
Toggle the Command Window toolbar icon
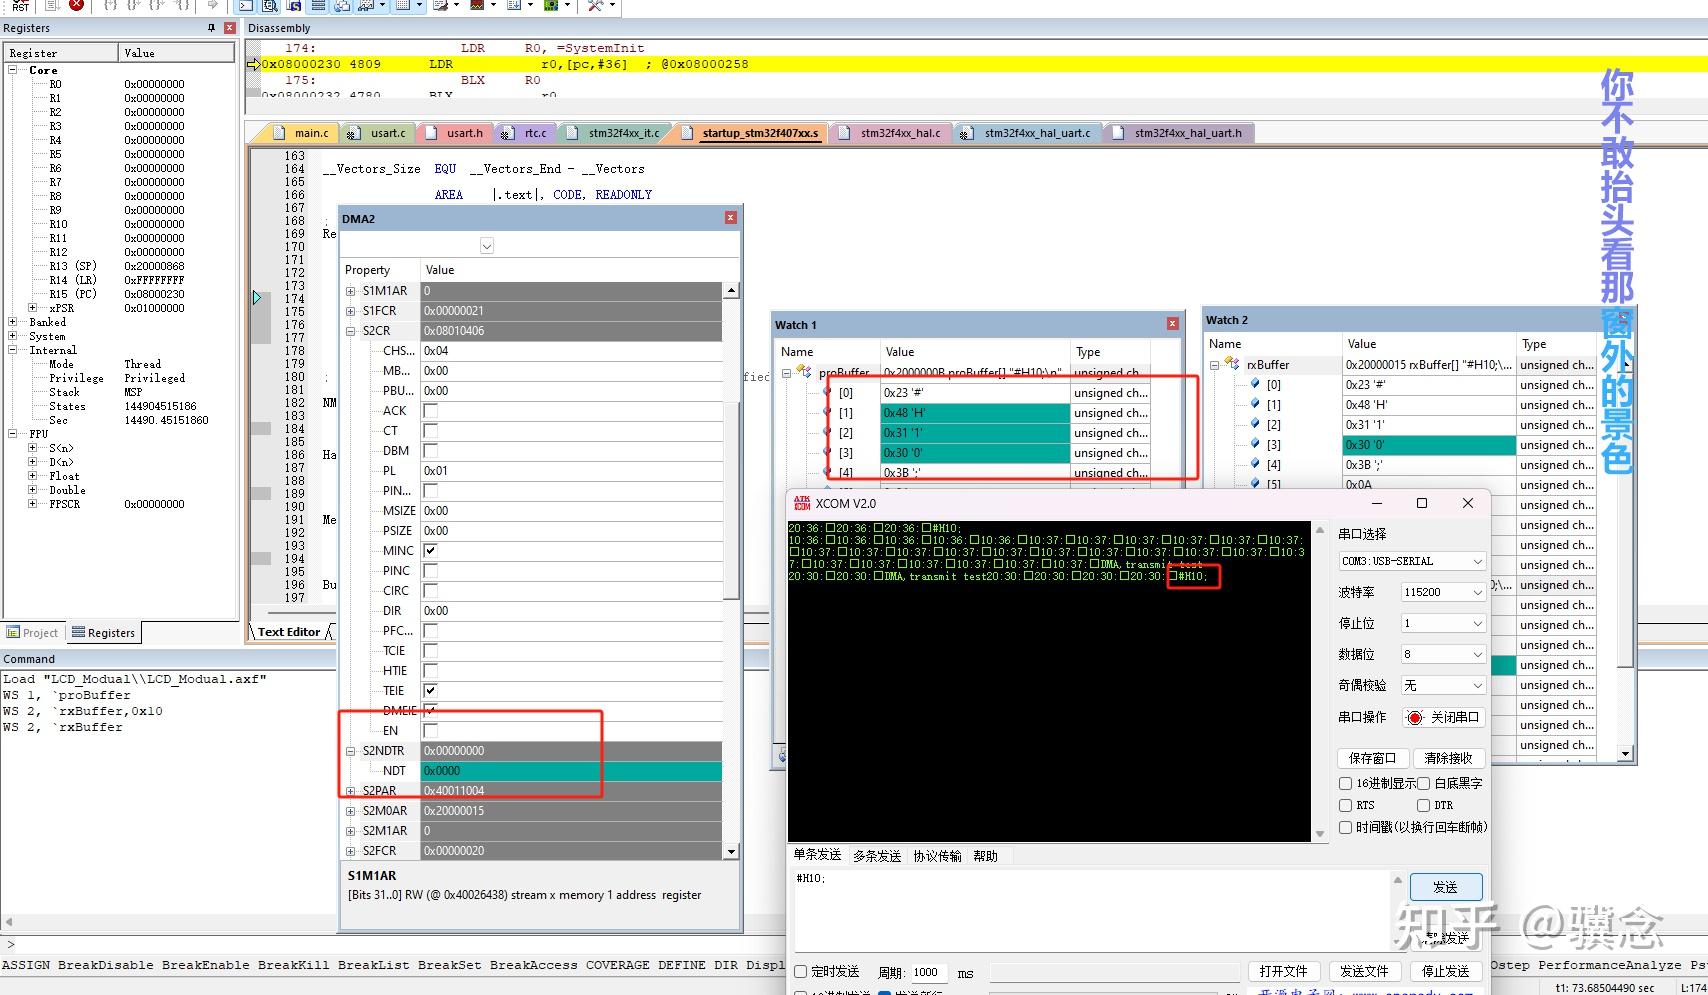pyautogui.click(x=245, y=6)
